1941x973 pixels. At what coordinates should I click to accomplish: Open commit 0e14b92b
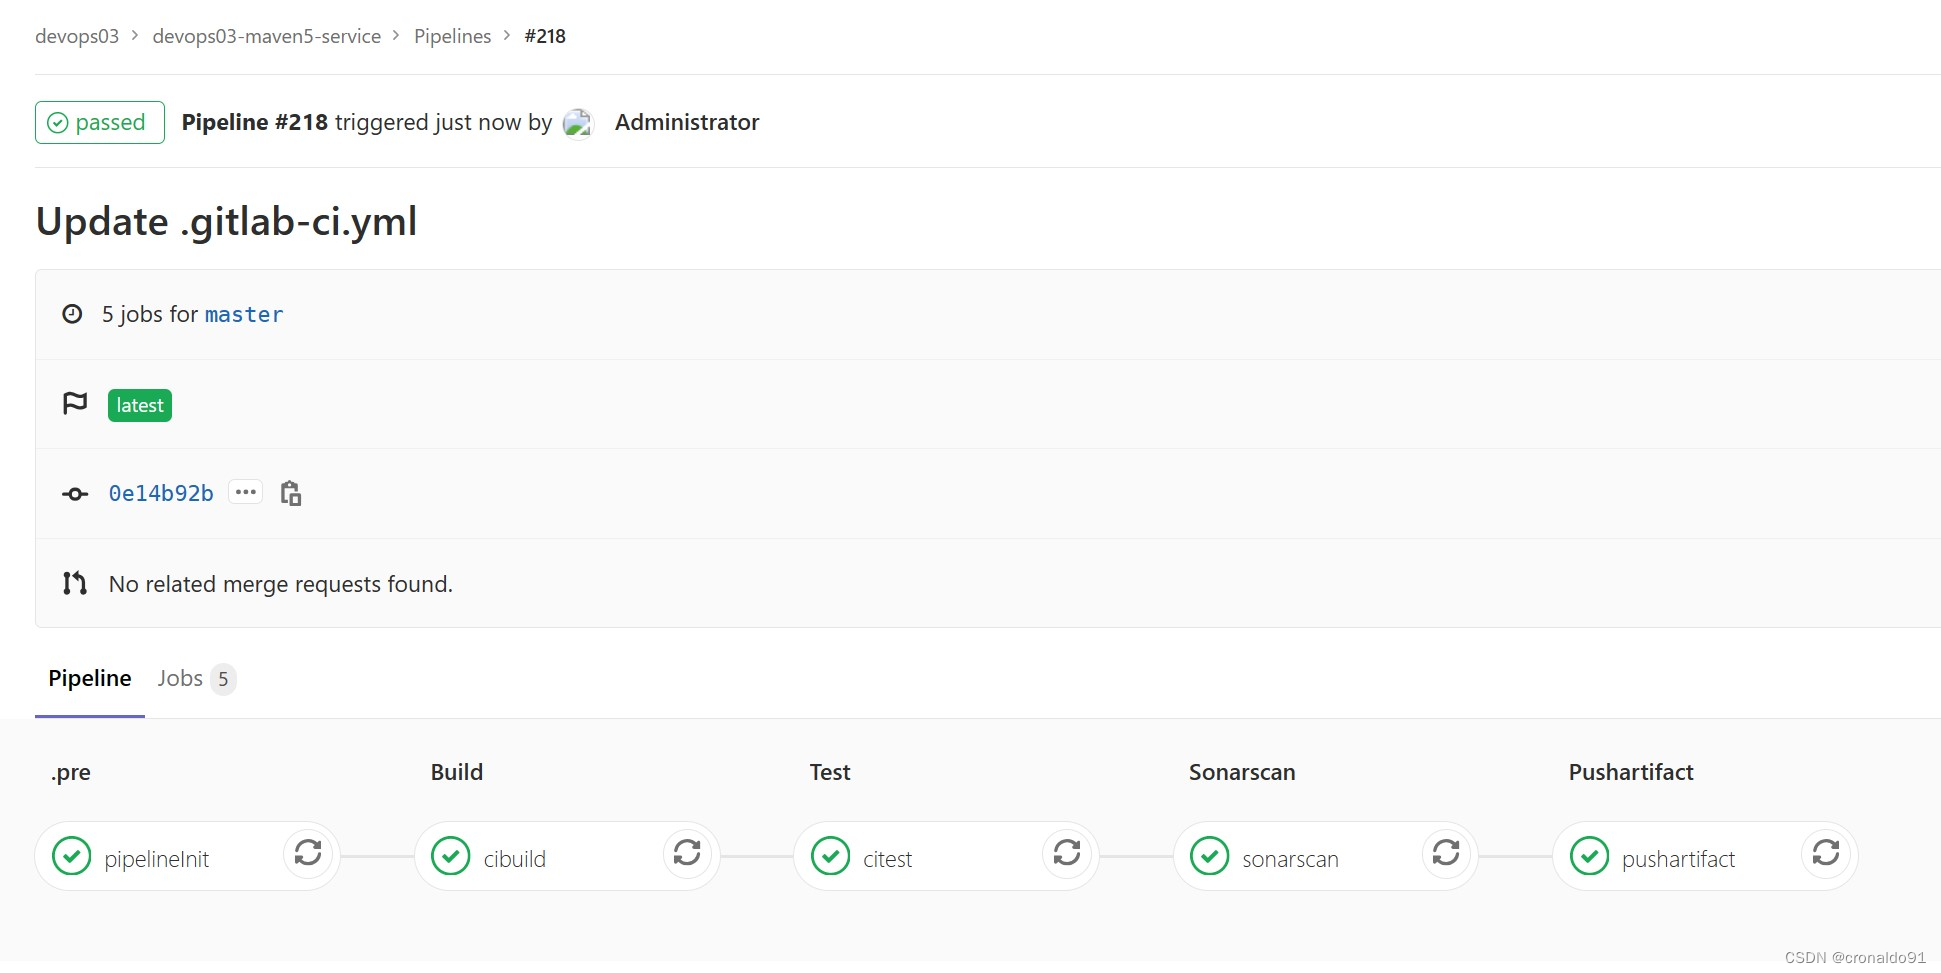[160, 493]
